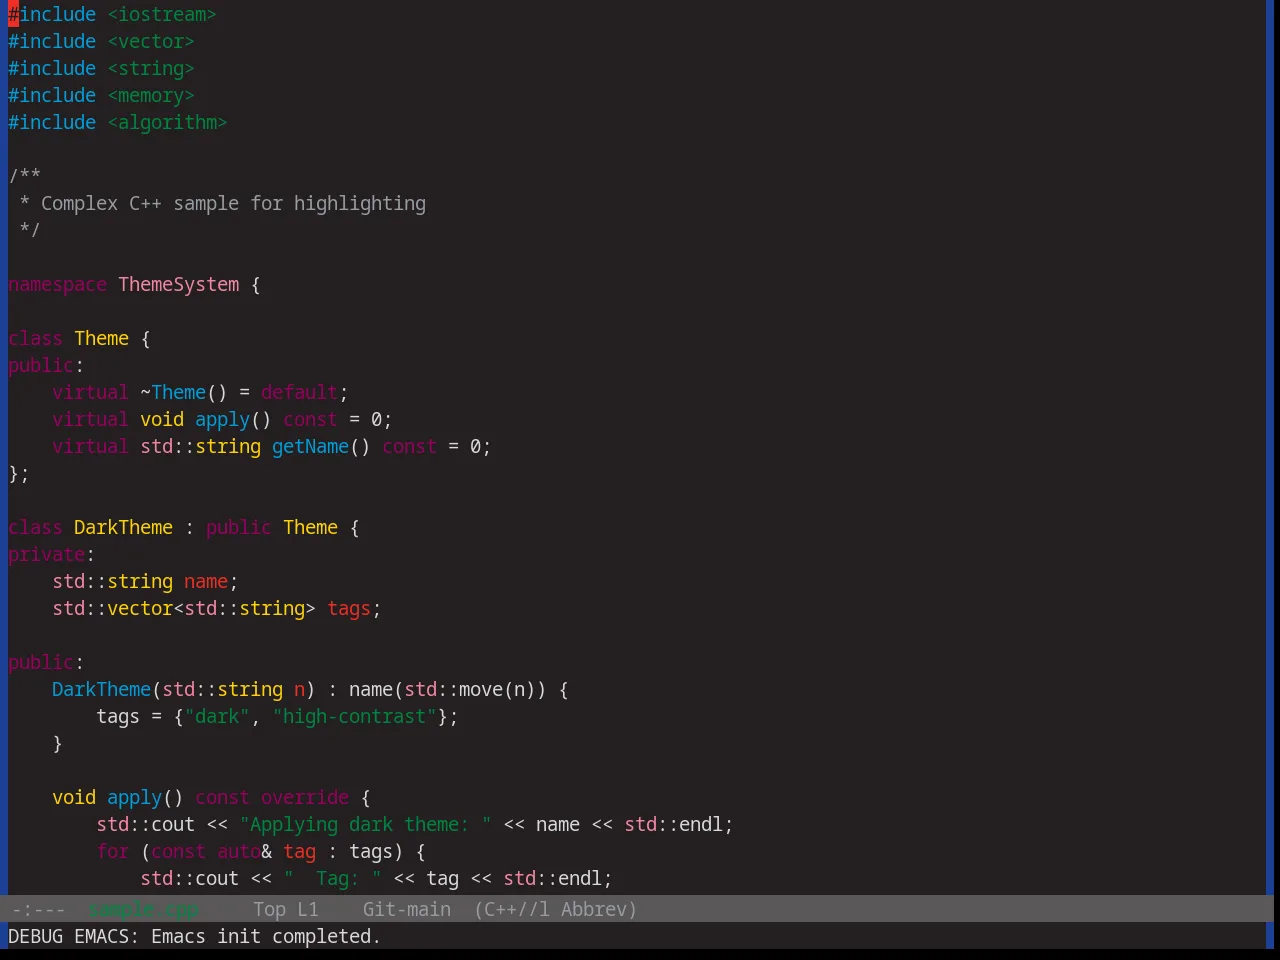
Task: Click 'Theme' in the 'class Theme {' line
Action: coord(101,338)
